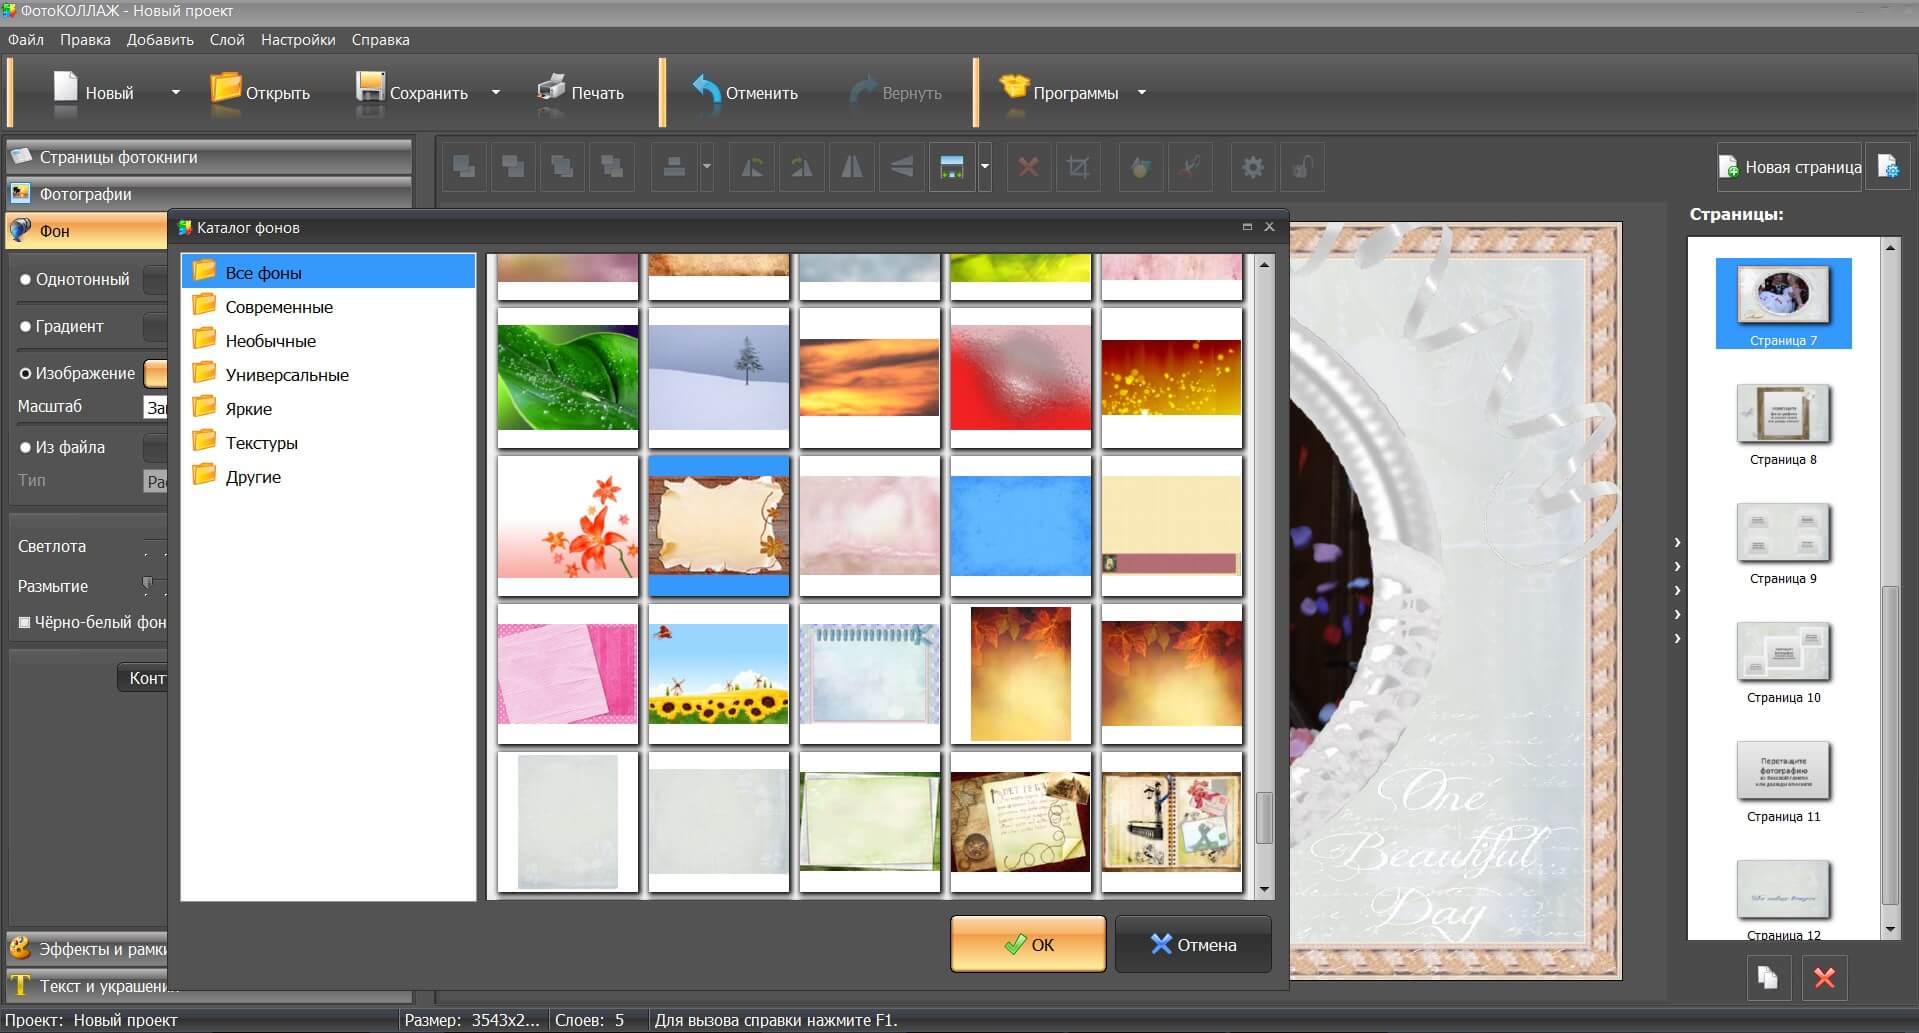
Task: Delete page using red X below pages list
Action: click(x=1824, y=978)
